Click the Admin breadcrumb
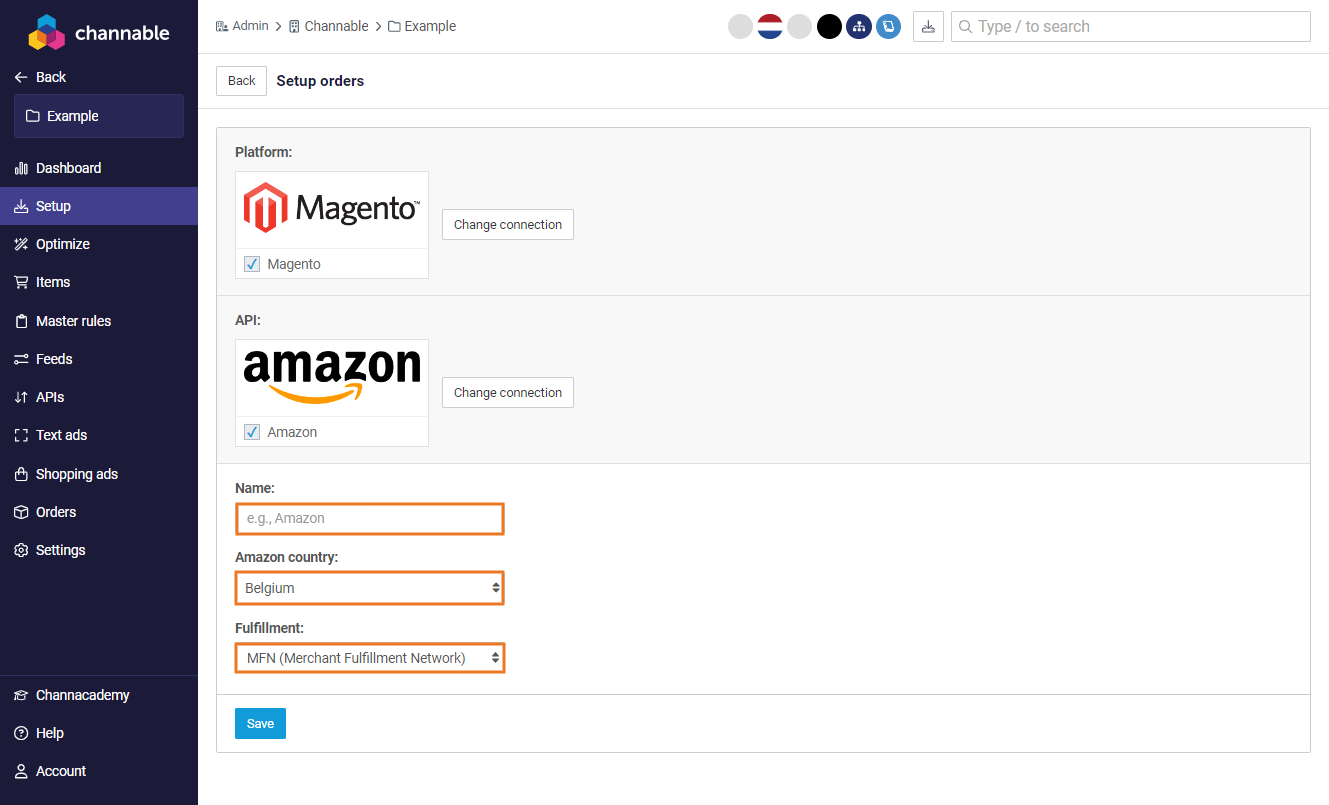 (x=242, y=26)
